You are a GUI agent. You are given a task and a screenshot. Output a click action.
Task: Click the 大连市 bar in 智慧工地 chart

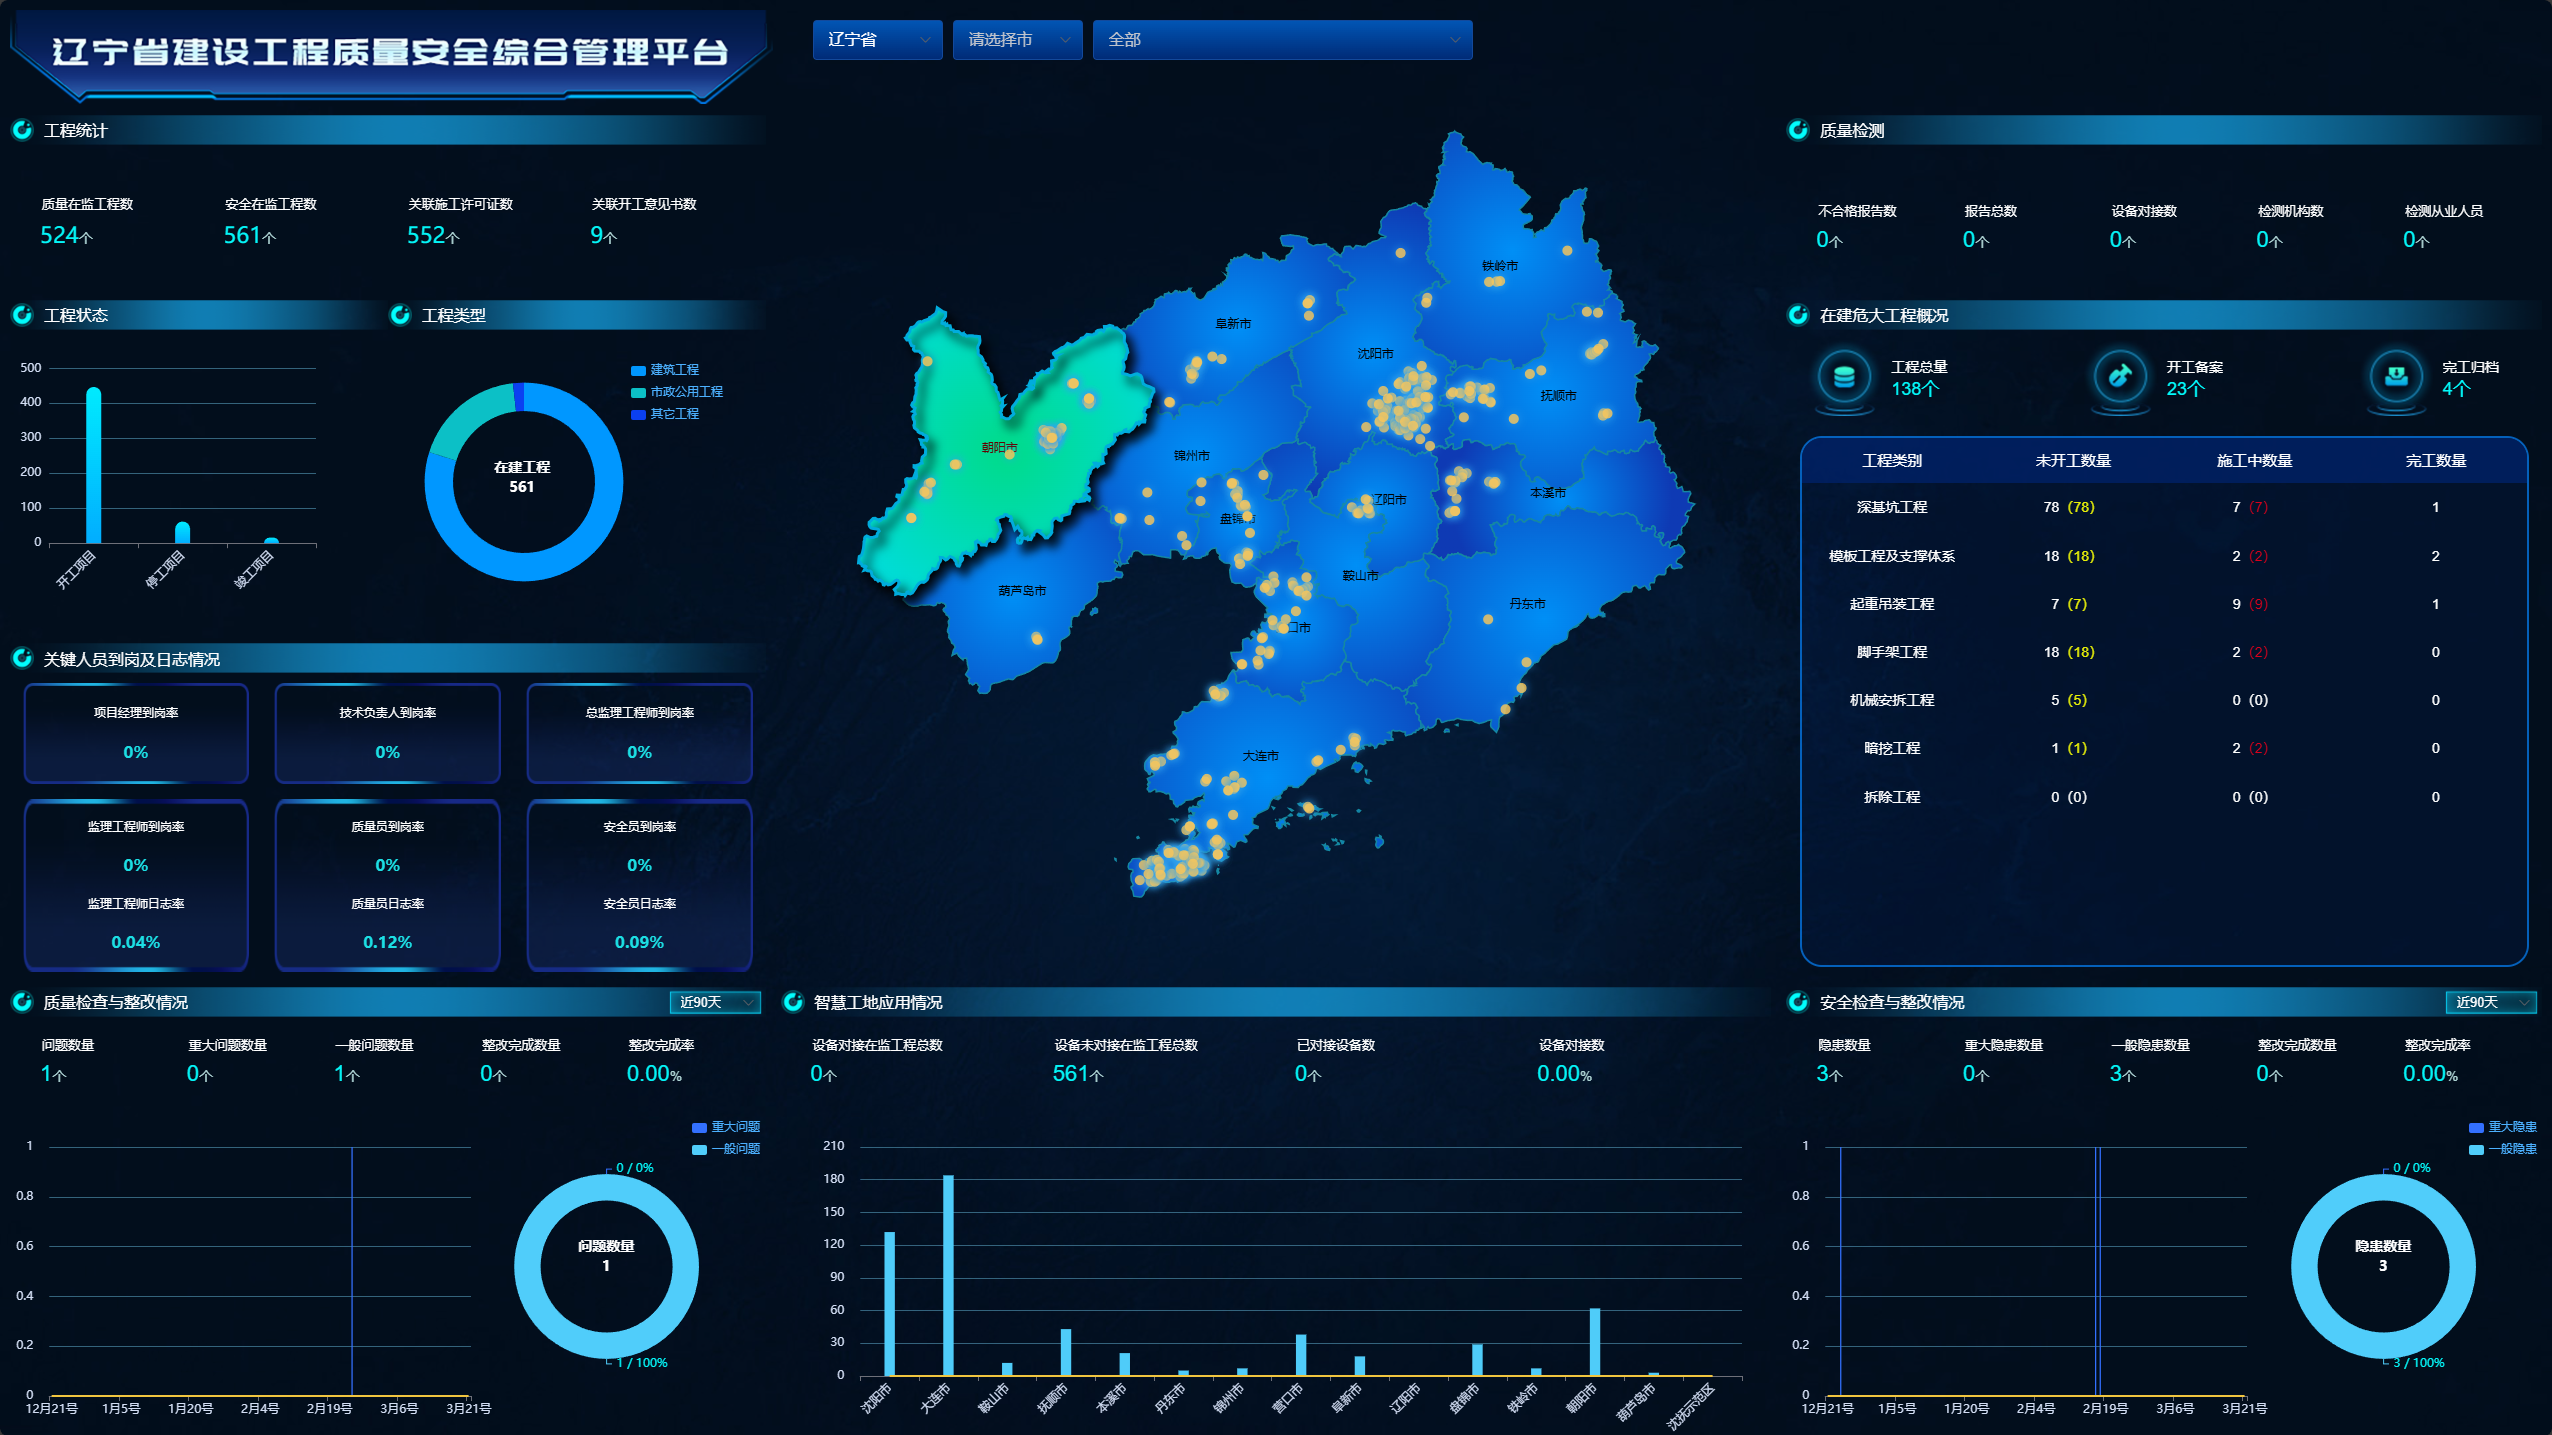pyautogui.click(x=948, y=1275)
